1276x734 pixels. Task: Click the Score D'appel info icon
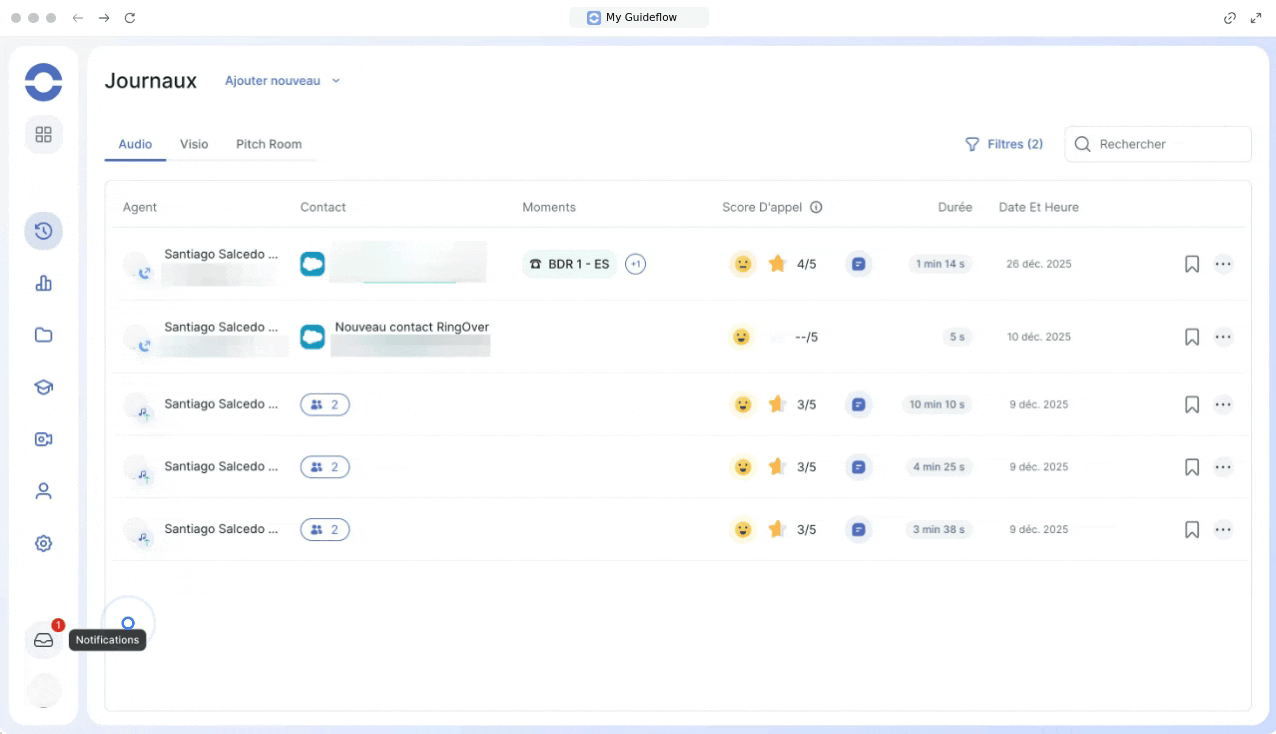[x=816, y=208]
